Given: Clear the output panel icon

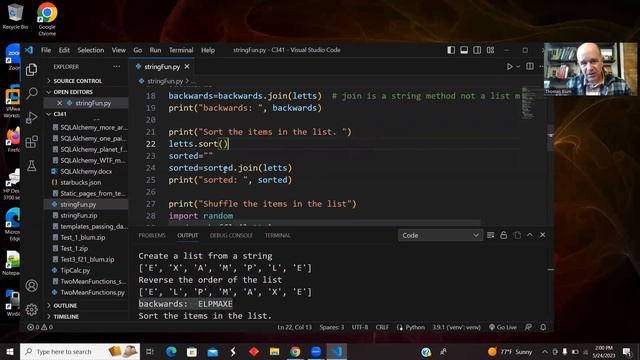Looking at the screenshot, I should coord(491,235).
